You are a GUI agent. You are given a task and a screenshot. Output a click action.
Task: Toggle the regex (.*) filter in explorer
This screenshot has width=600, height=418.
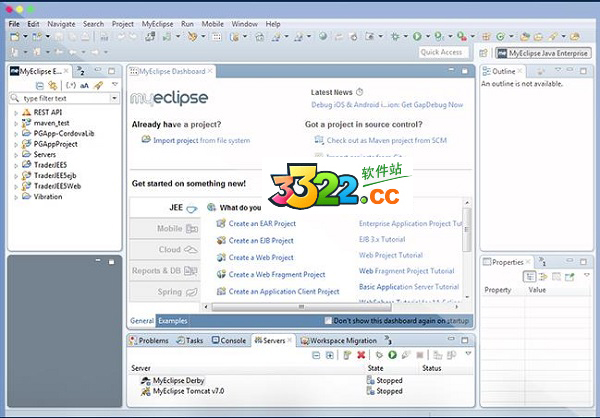tap(71, 85)
